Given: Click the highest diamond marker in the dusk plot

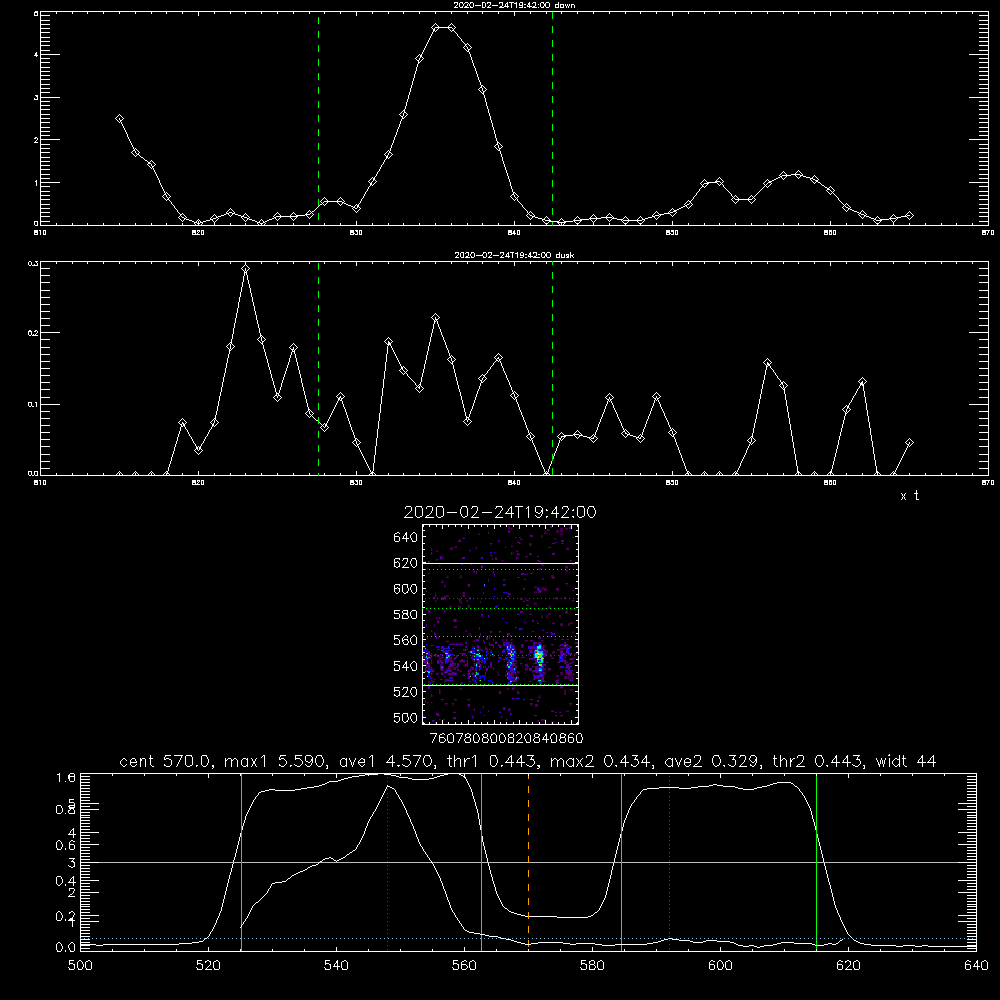Looking at the screenshot, I should 246,268.
